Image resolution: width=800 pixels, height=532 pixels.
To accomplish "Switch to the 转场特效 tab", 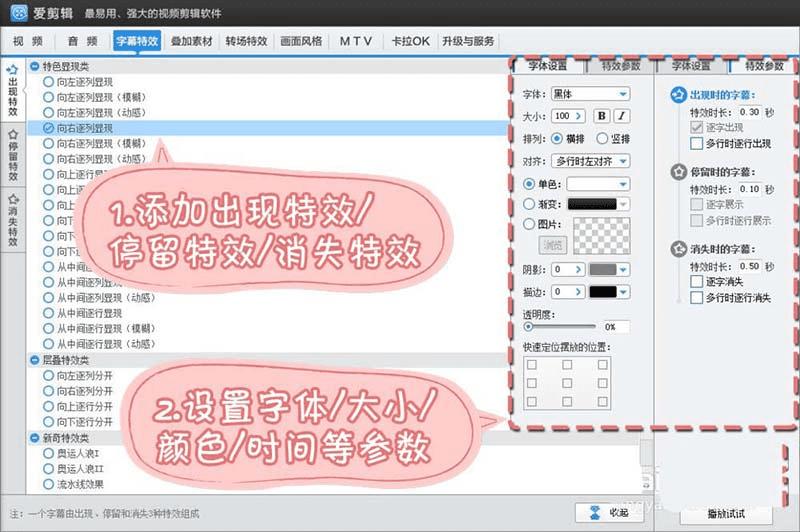I will [246, 41].
